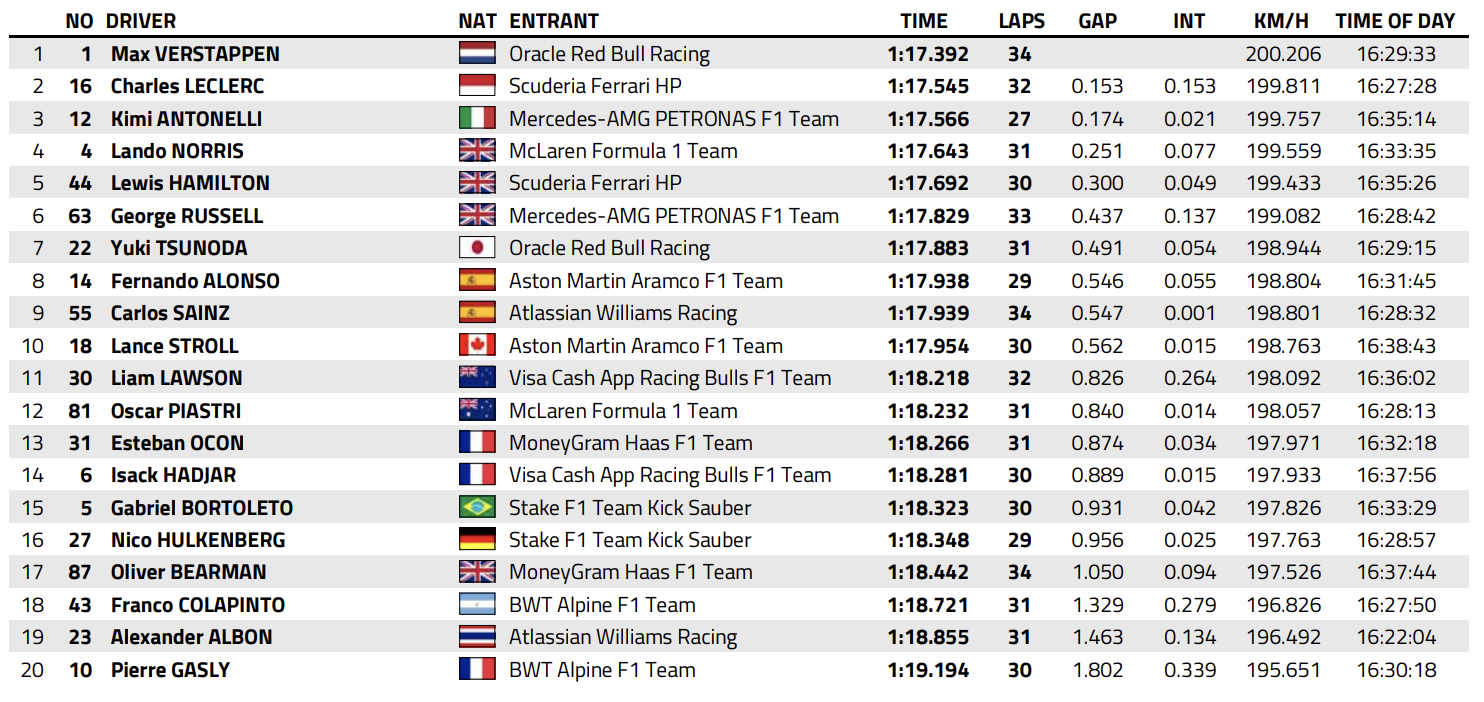Click the Thai flag beside Alexander Albon
Viewport: 1484px width, 702px height.
tap(477, 637)
